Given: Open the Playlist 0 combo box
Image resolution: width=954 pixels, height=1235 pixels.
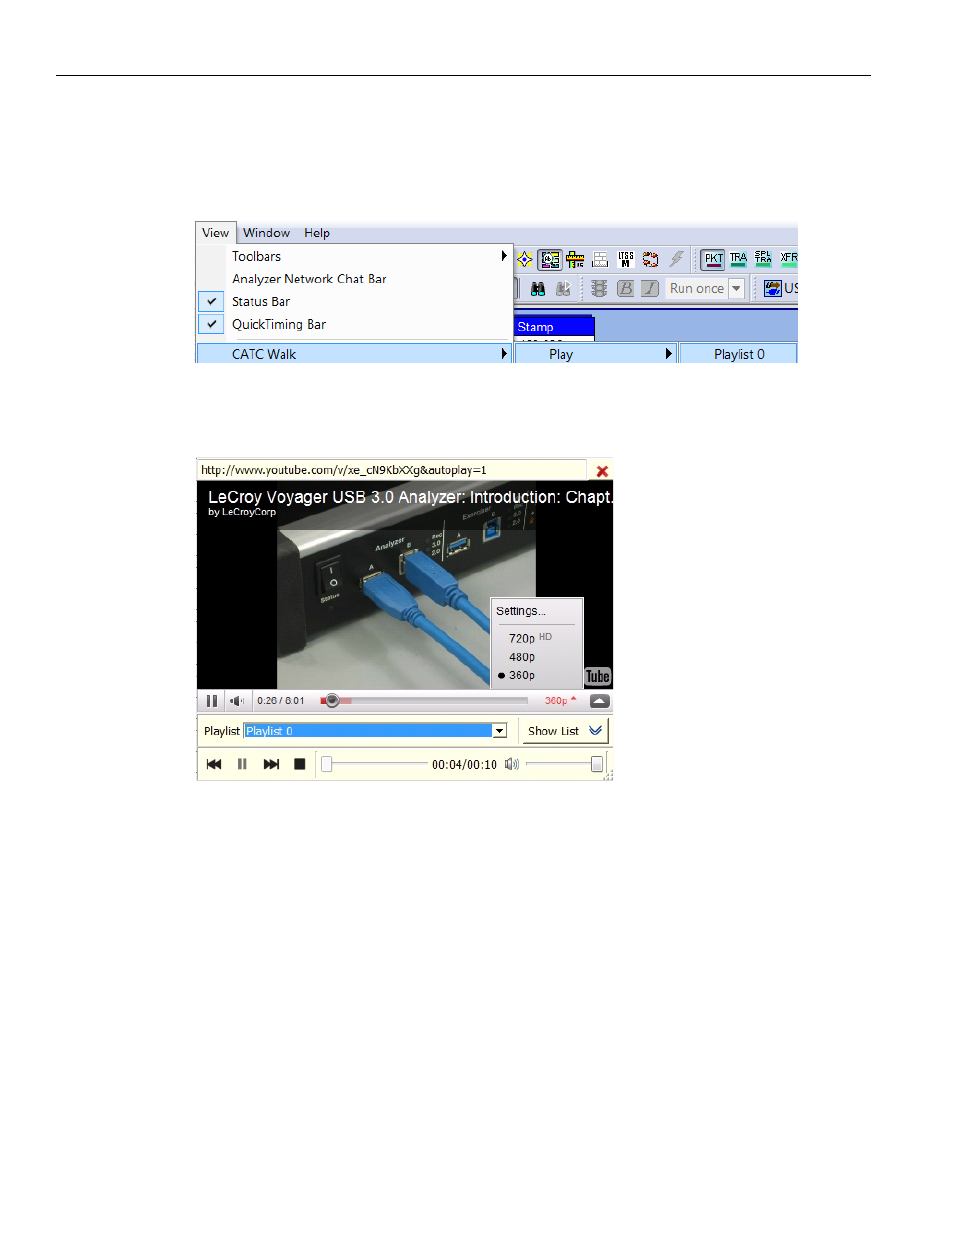Looking at the screenshot, I should point(375,731).
